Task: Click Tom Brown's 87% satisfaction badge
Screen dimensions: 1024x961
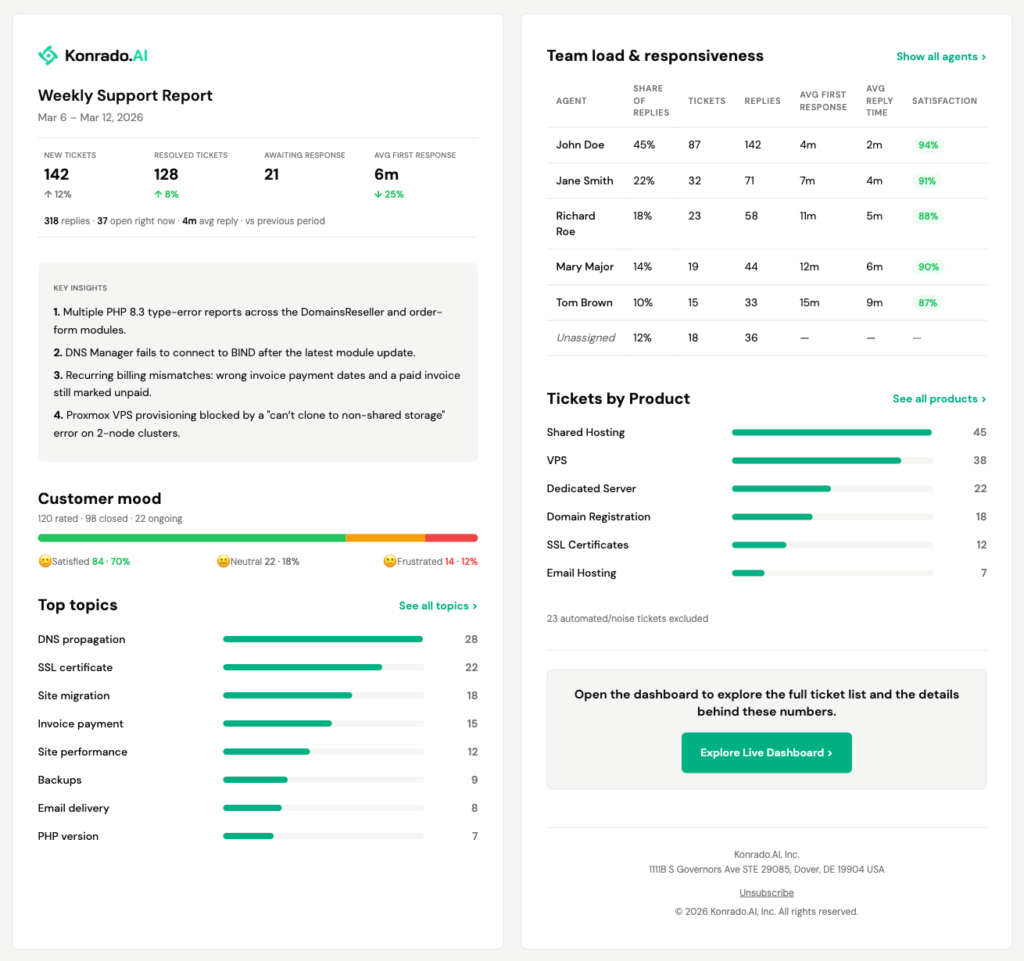Action: 927,303
